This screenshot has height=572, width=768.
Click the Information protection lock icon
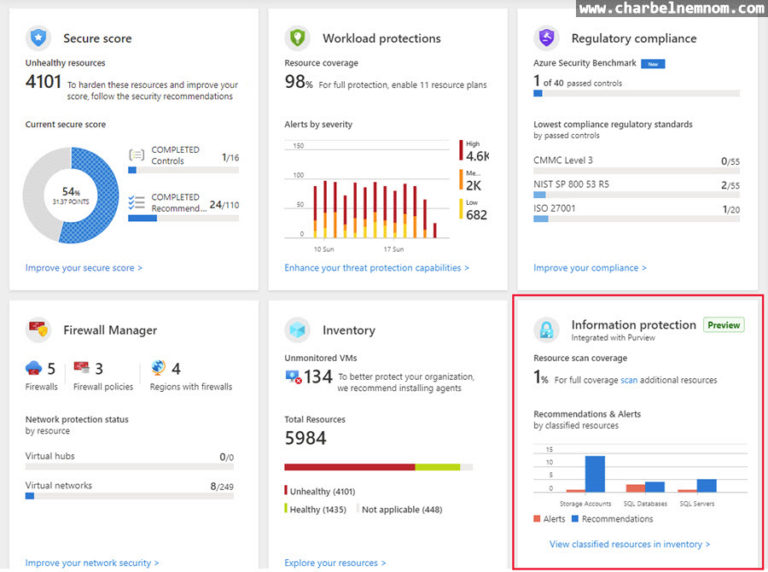(546, 330)
